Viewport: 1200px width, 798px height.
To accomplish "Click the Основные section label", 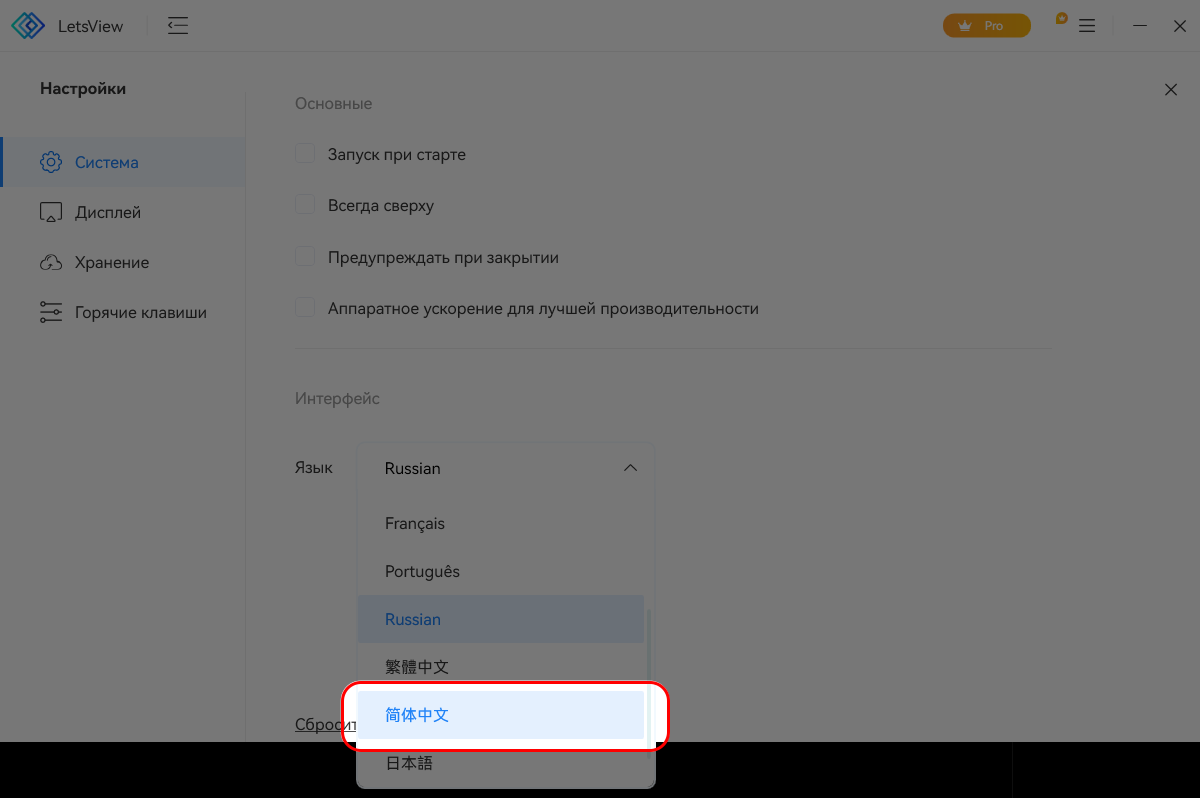I will tap(333, 103).
